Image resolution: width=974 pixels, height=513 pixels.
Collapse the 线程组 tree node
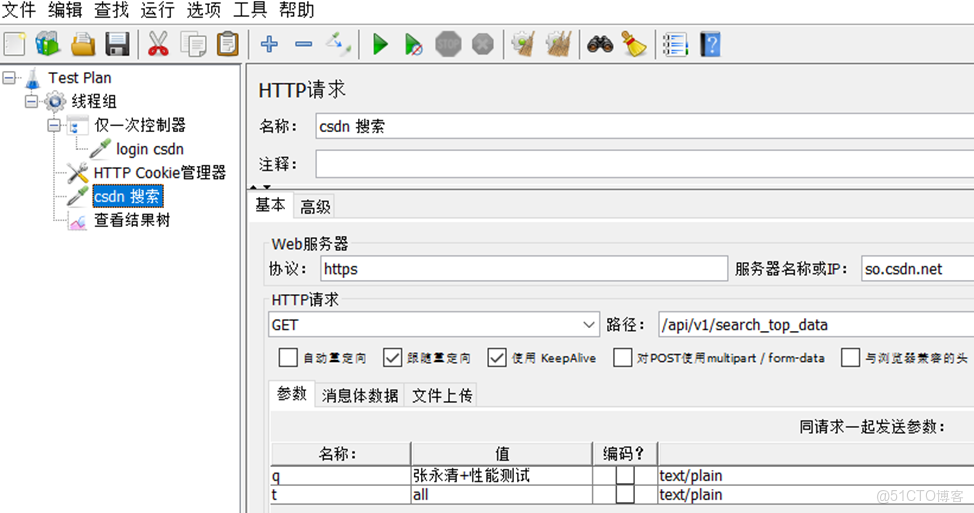pos(31,101)
